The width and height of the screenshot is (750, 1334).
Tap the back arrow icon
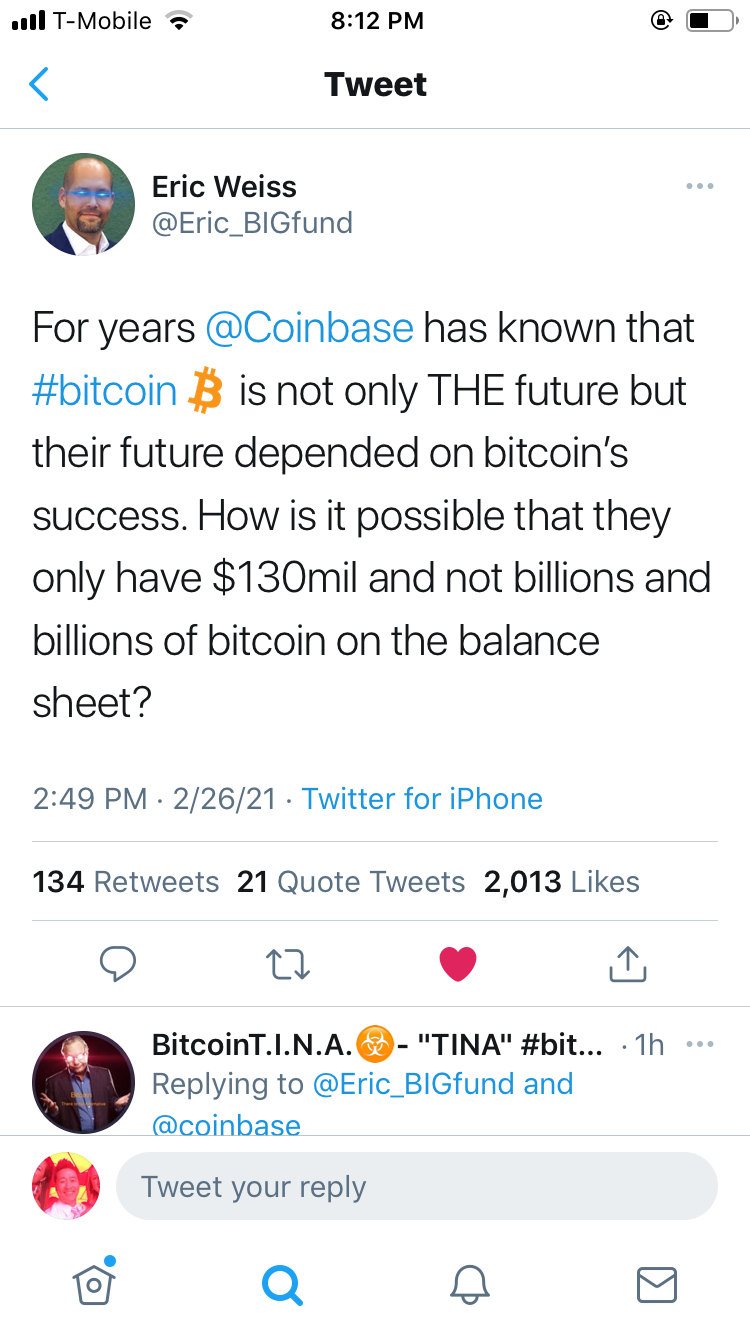[39, 85]
